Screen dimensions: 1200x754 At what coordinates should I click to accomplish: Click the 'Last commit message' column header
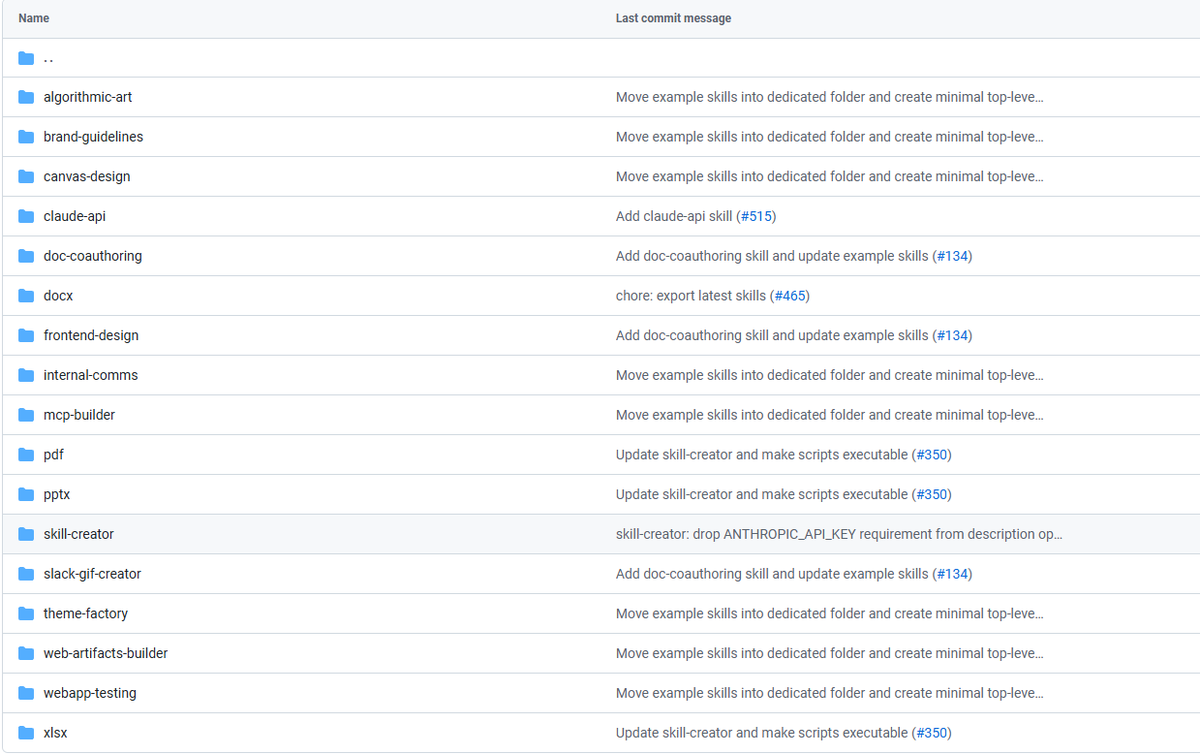pyautogui.click(x=673, y=18)
